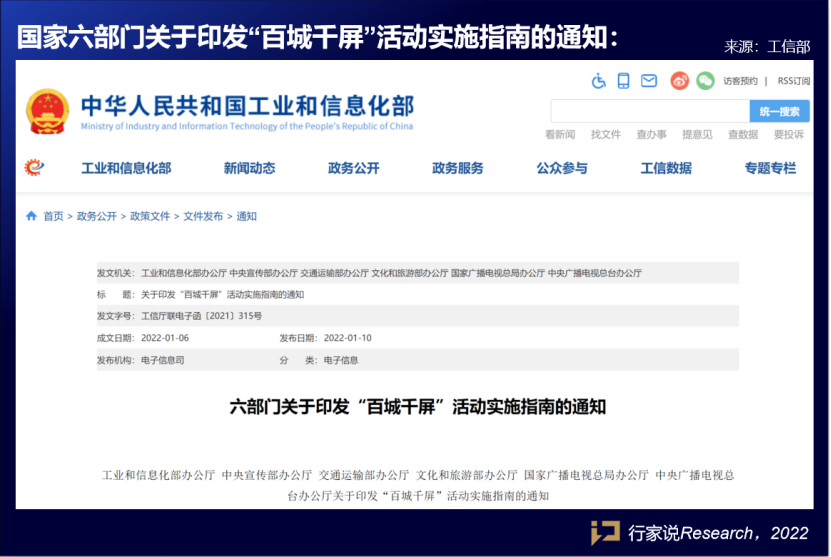This screenshot has width=831, height=557.
Task: Click the 找文件 quick link
Action: 606,135
